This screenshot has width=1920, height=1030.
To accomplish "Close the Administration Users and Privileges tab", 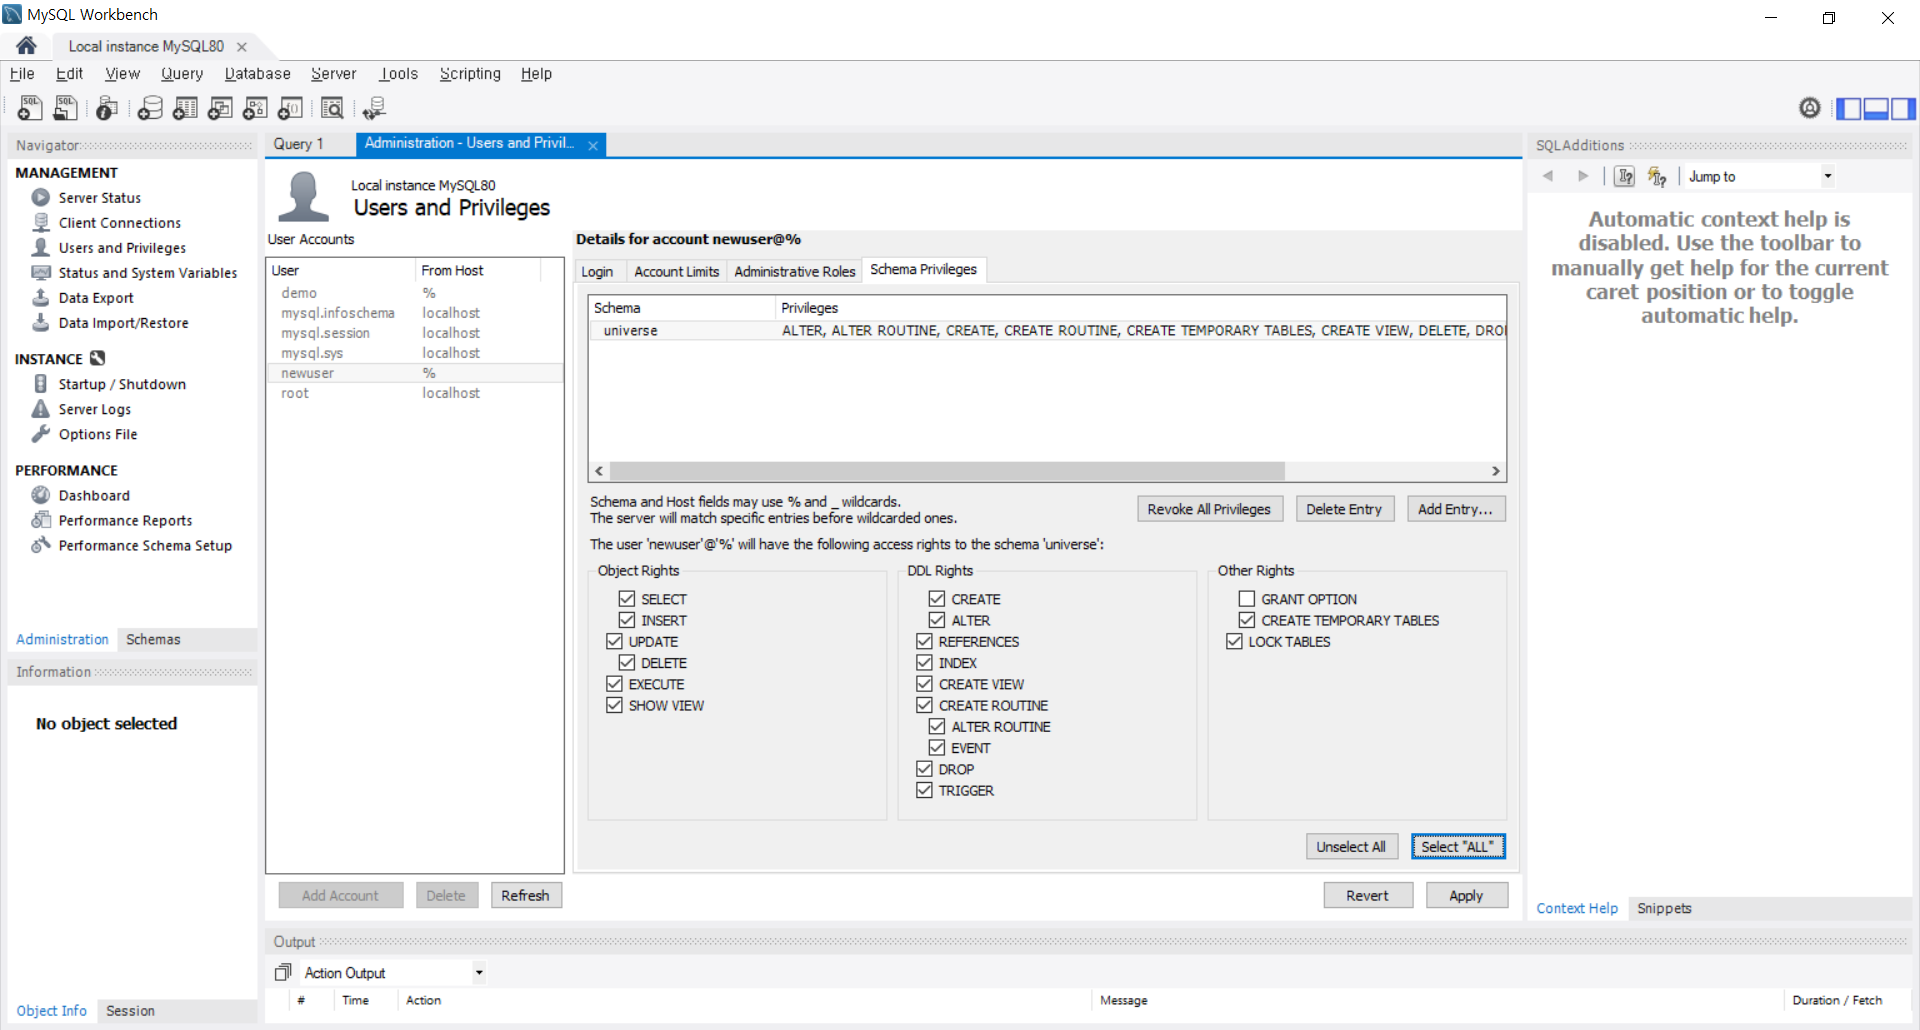I will pos(593,146).
